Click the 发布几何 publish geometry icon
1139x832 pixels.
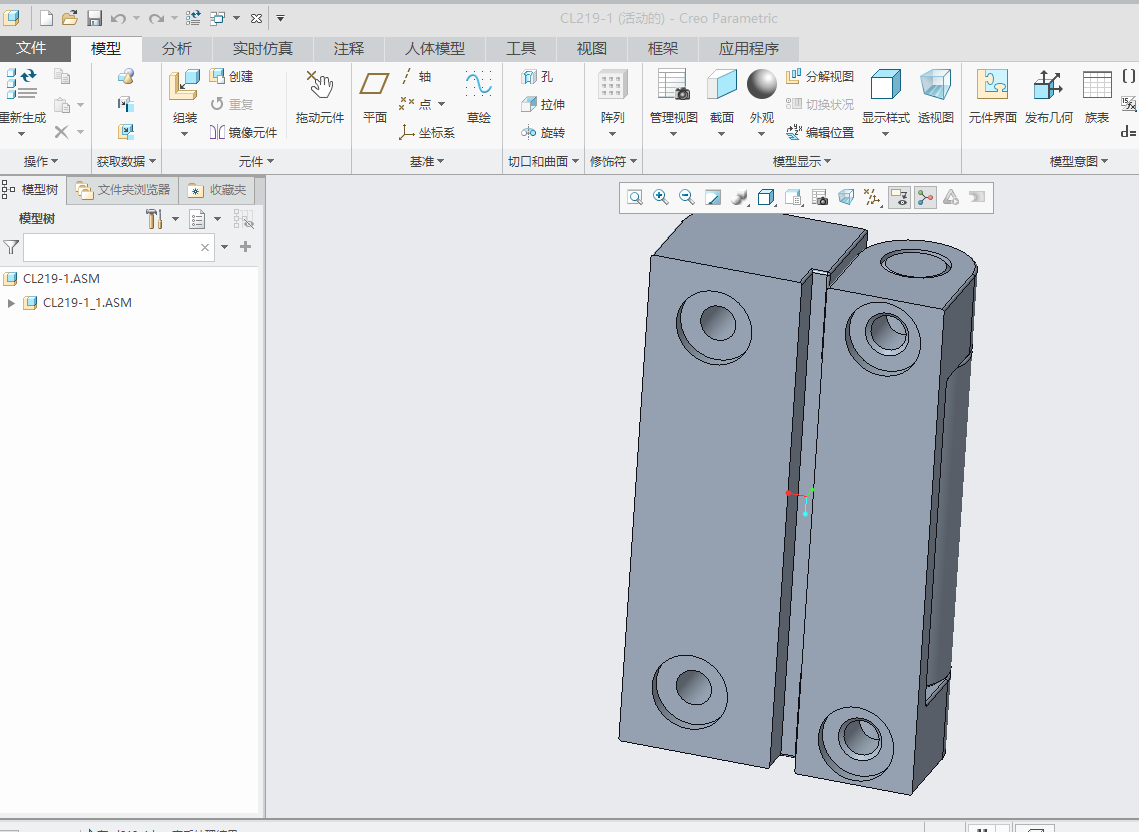(1048, 85)
